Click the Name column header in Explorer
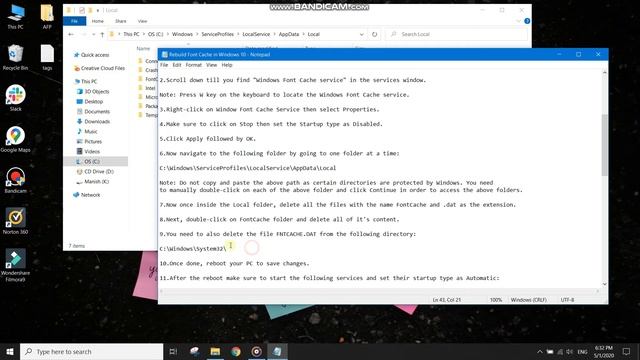Viewport: 640px width, 360px height. pos(143,49)
